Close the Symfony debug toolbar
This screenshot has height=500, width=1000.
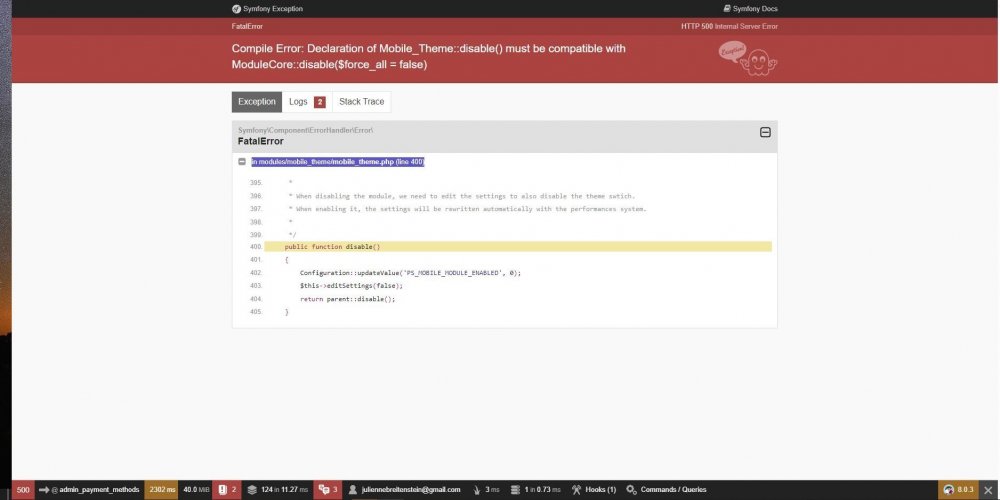click(x=989, y=490)
